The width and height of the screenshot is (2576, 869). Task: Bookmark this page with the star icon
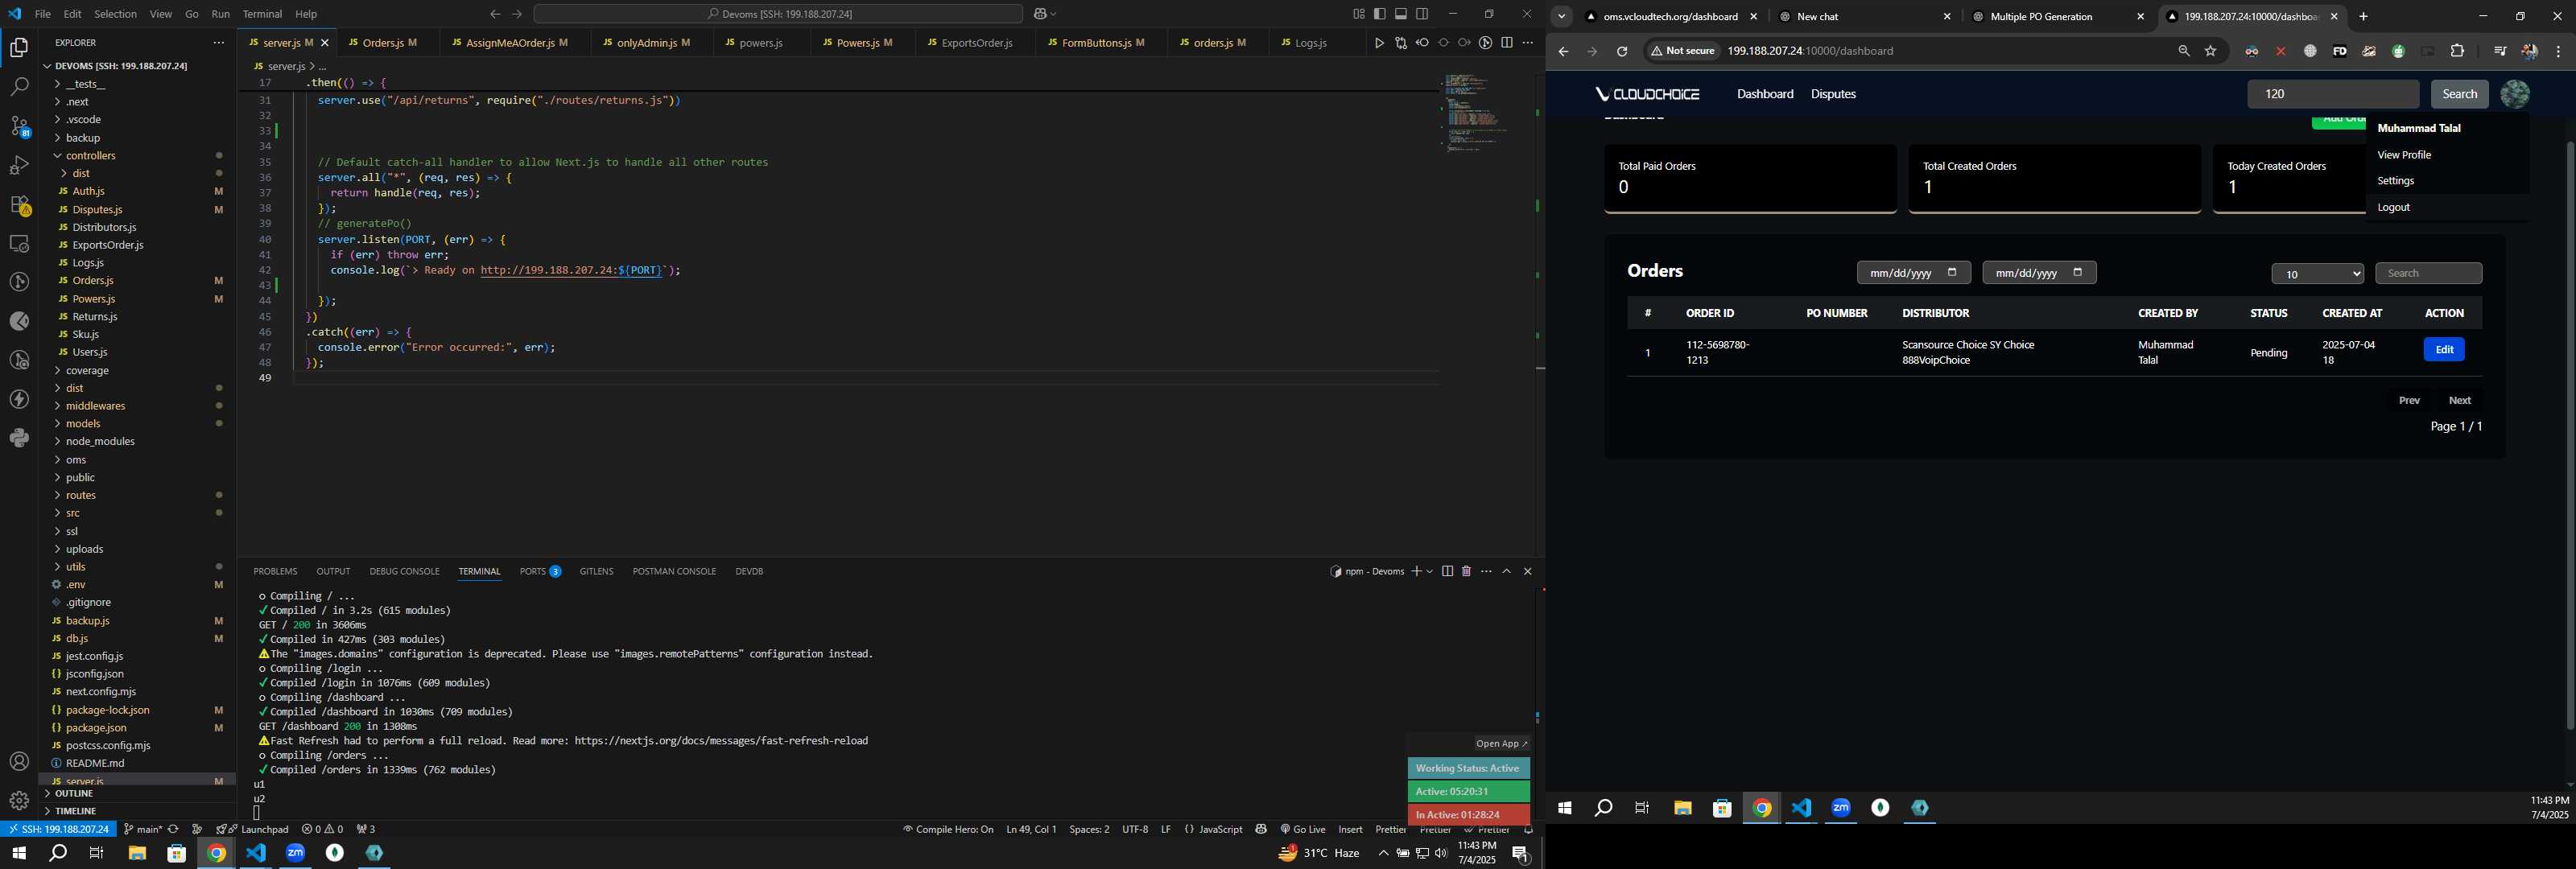tap(2211, 51)
